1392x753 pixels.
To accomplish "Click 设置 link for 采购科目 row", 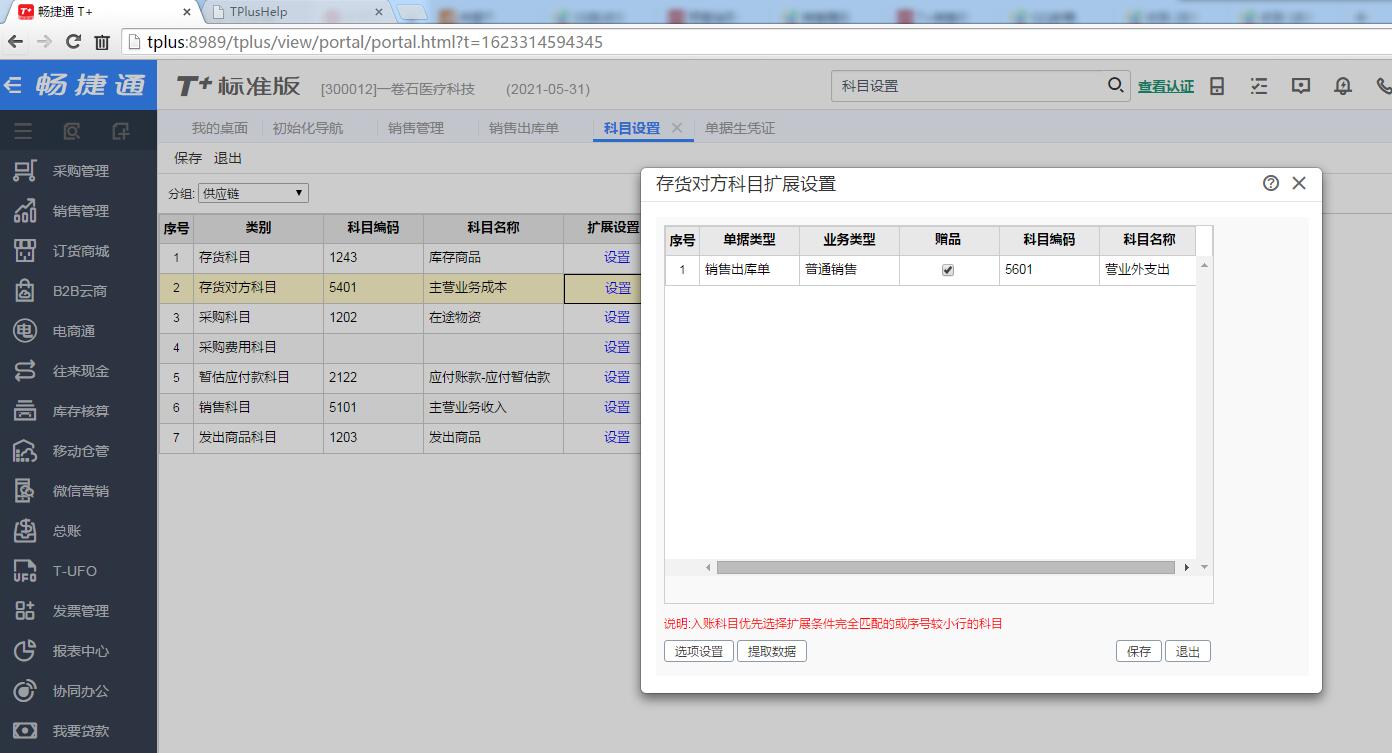I will point(617,317).
